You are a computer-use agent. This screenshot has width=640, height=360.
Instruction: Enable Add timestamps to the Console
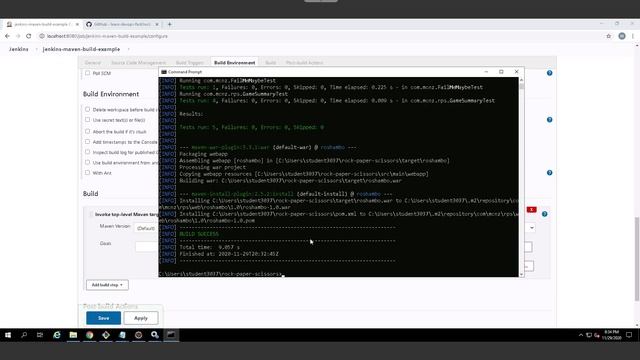coord(87,142)
